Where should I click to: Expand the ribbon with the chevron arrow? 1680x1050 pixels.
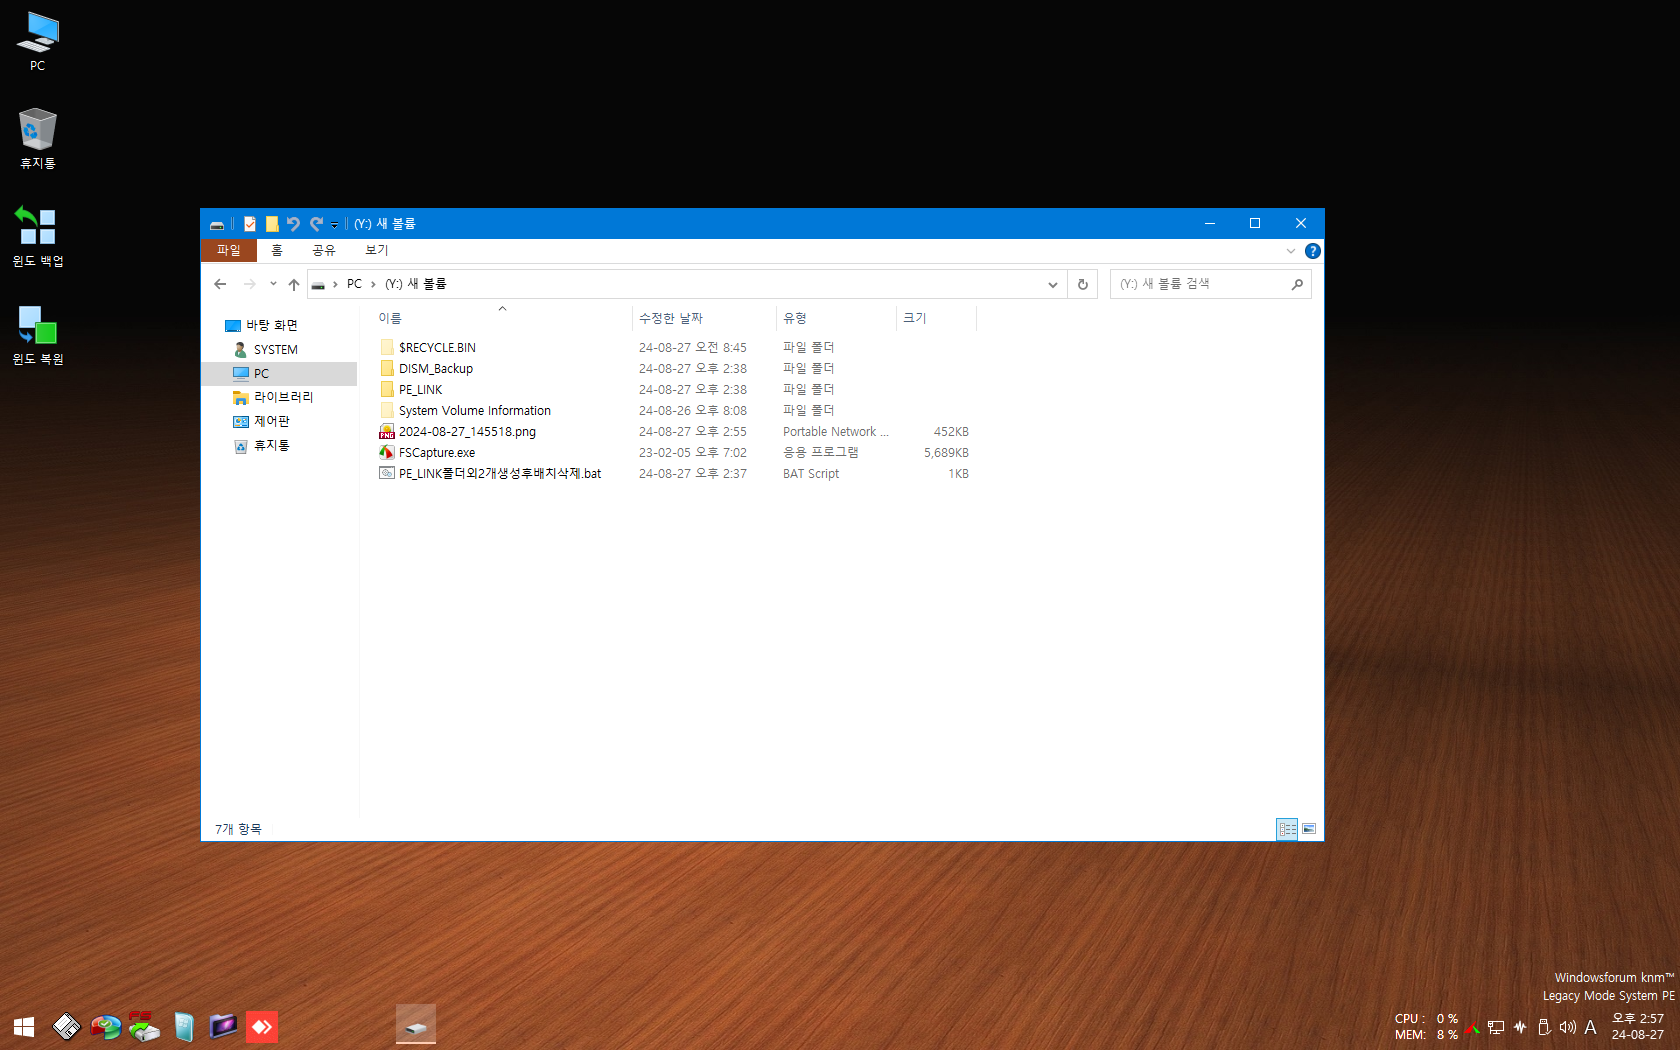pyautogui.click(x=1291, y=251)
